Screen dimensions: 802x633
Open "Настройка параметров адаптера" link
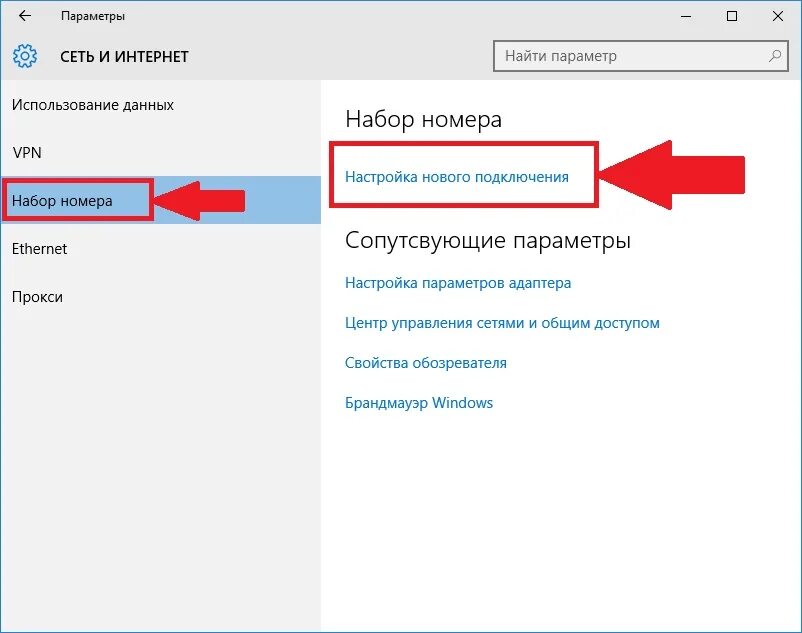click(x=458, y=283)
